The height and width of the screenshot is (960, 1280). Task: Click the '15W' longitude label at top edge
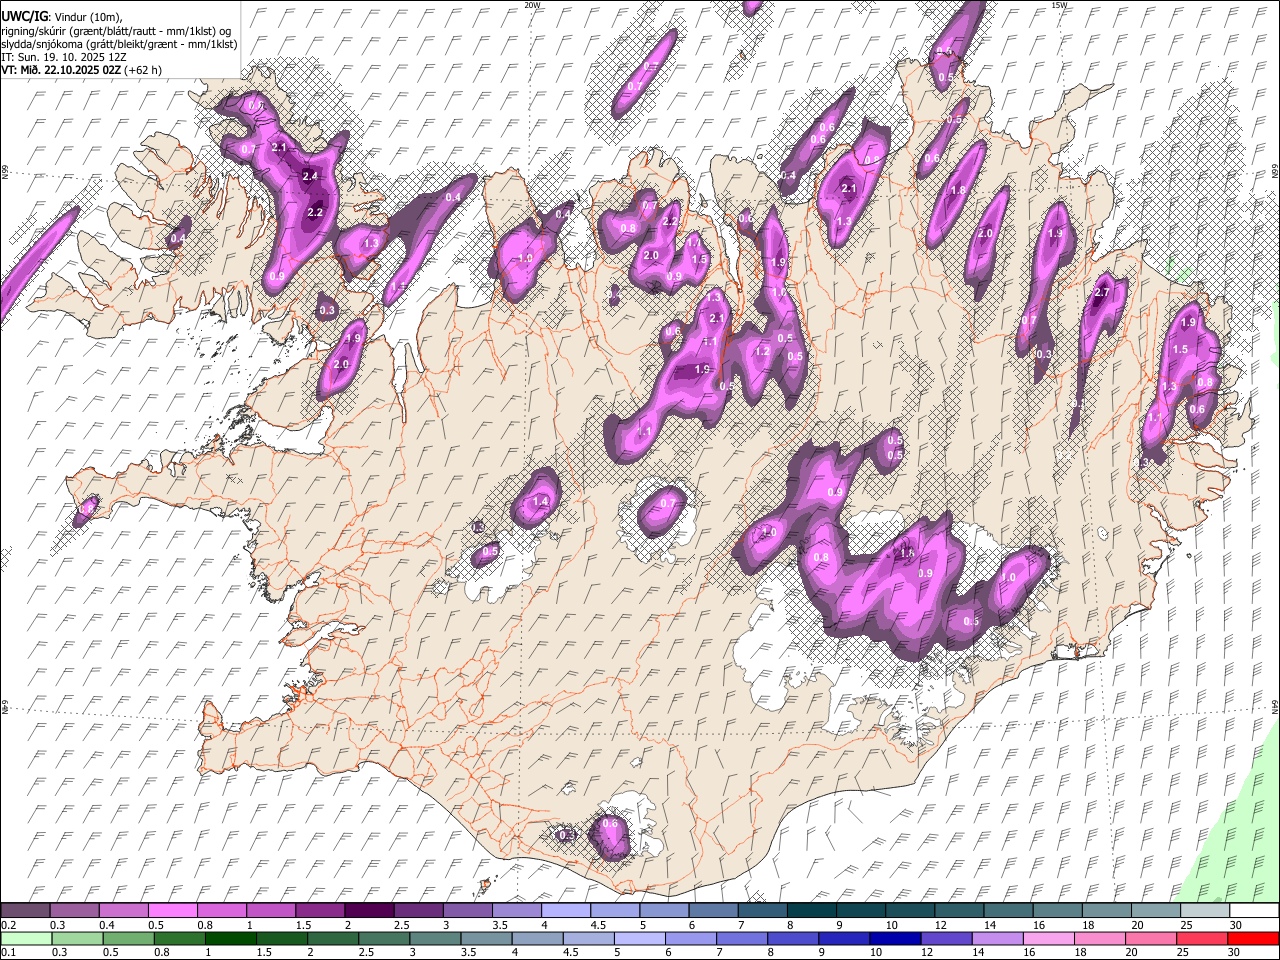coord(1059,5)
